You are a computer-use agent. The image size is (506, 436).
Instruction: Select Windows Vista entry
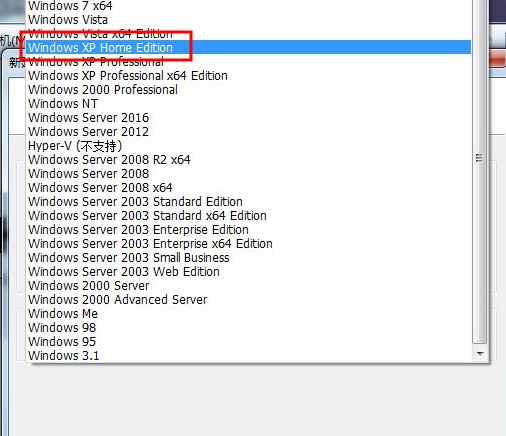(x=249, y=20)
